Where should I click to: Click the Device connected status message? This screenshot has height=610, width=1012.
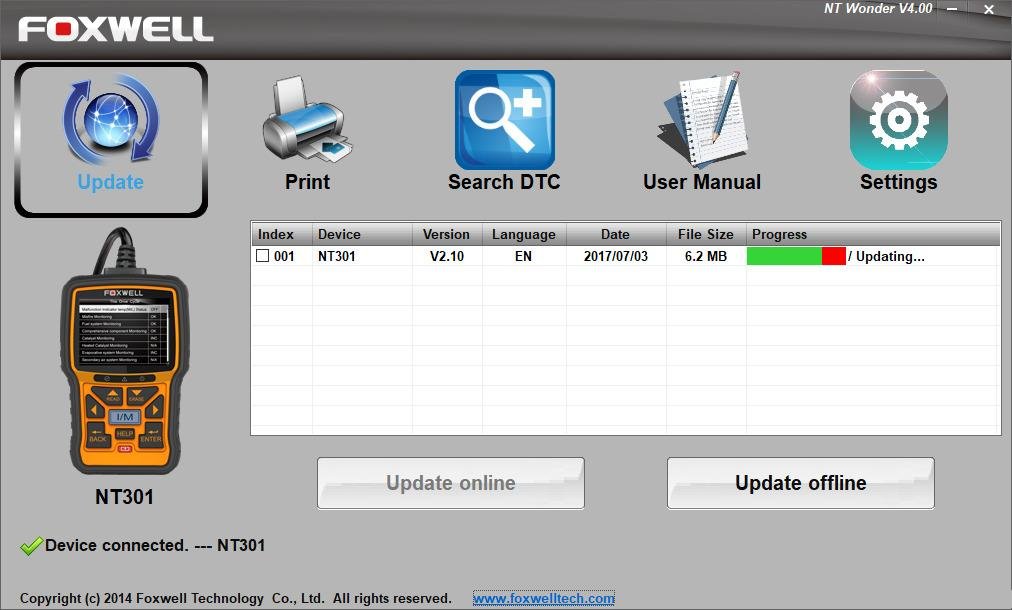(x=155, y=545)
